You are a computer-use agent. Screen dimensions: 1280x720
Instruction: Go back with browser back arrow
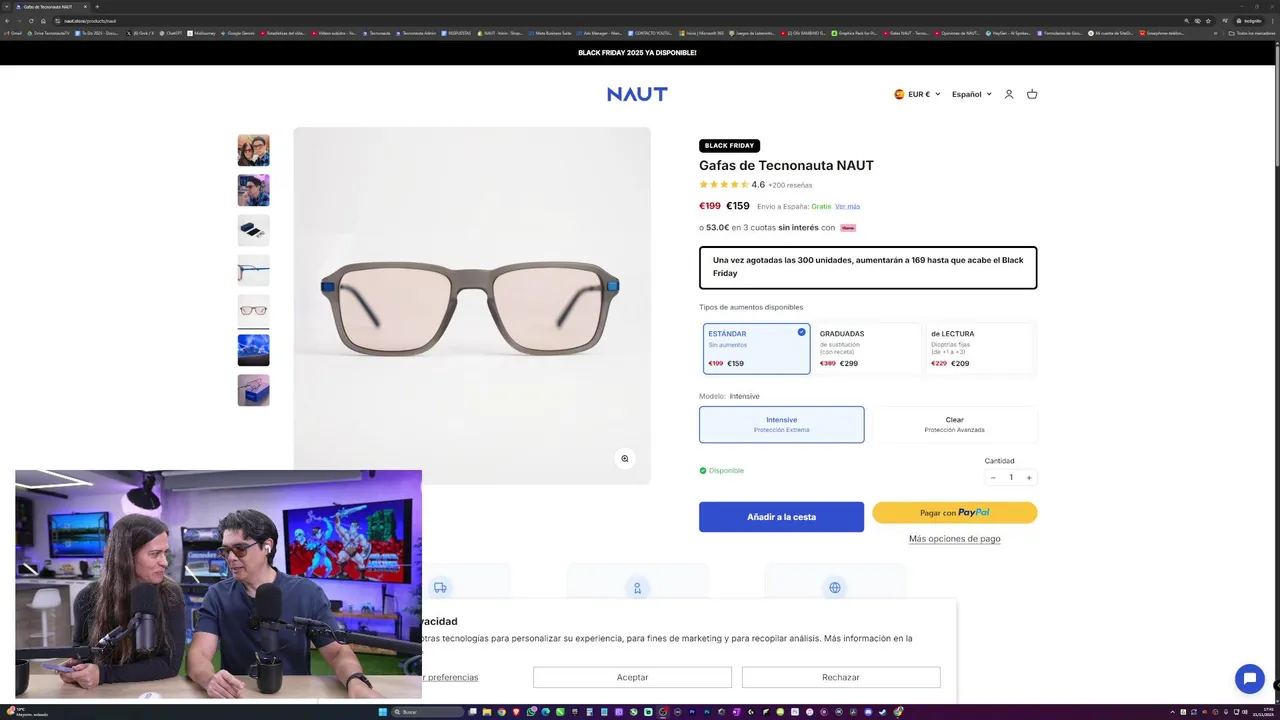click(8, 20)
